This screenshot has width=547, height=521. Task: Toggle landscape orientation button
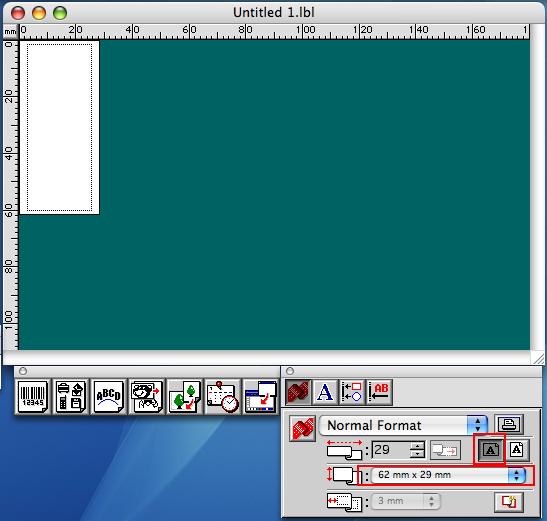click(x=490, y=449)
